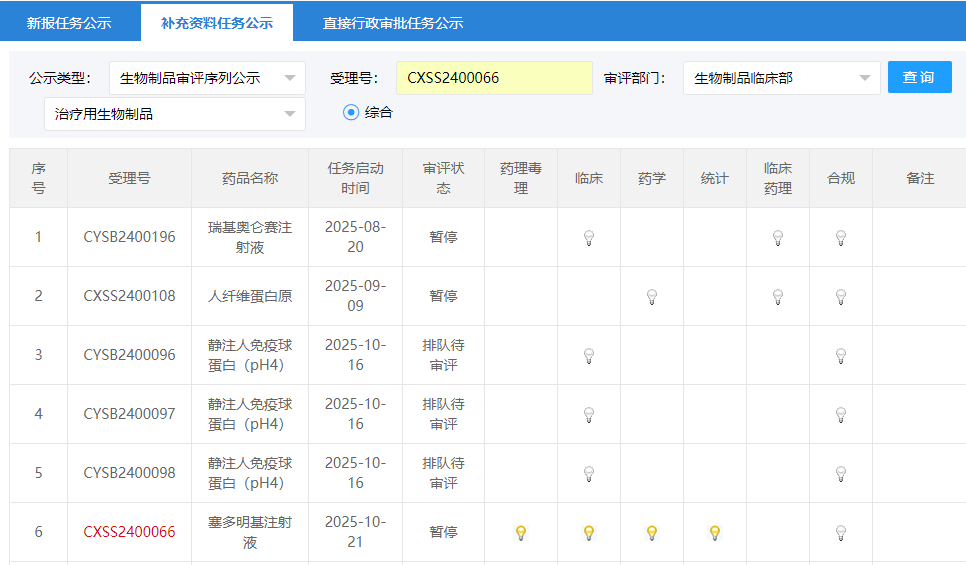Click the 临床药理 bulb icon for CYSB2400196
This screenshot has height=565, width=966.
(778, 238)
